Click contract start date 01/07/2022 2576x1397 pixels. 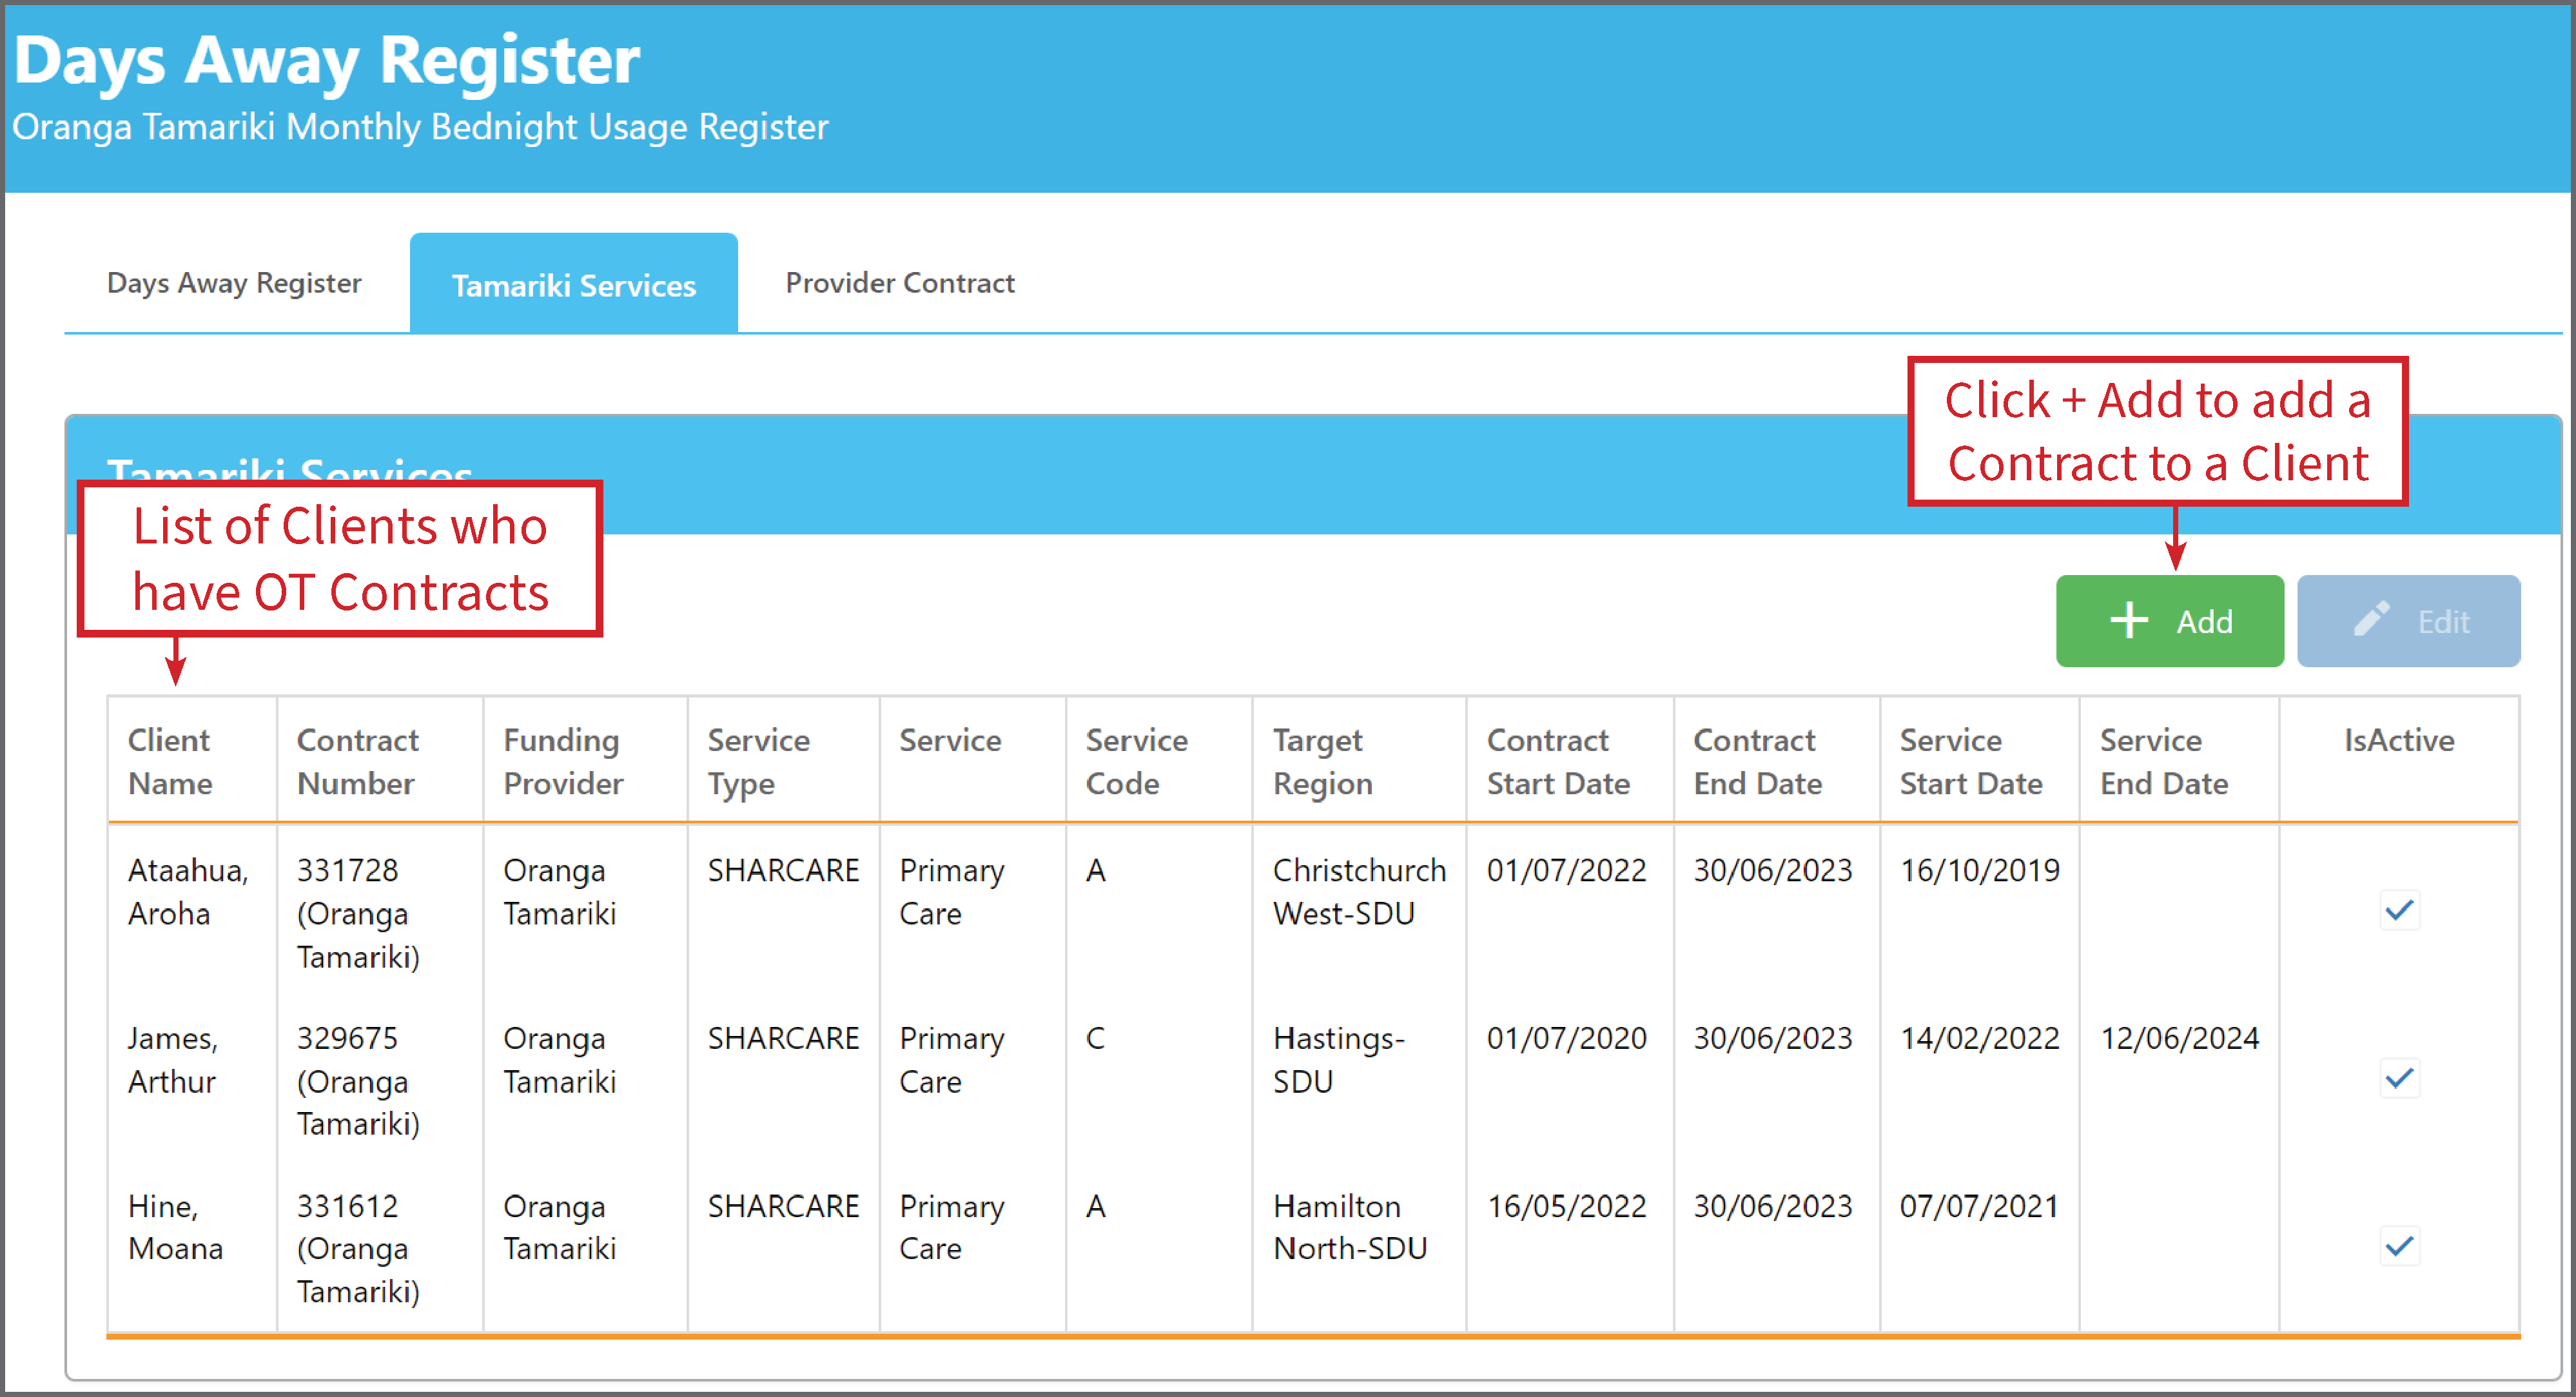1566,870
